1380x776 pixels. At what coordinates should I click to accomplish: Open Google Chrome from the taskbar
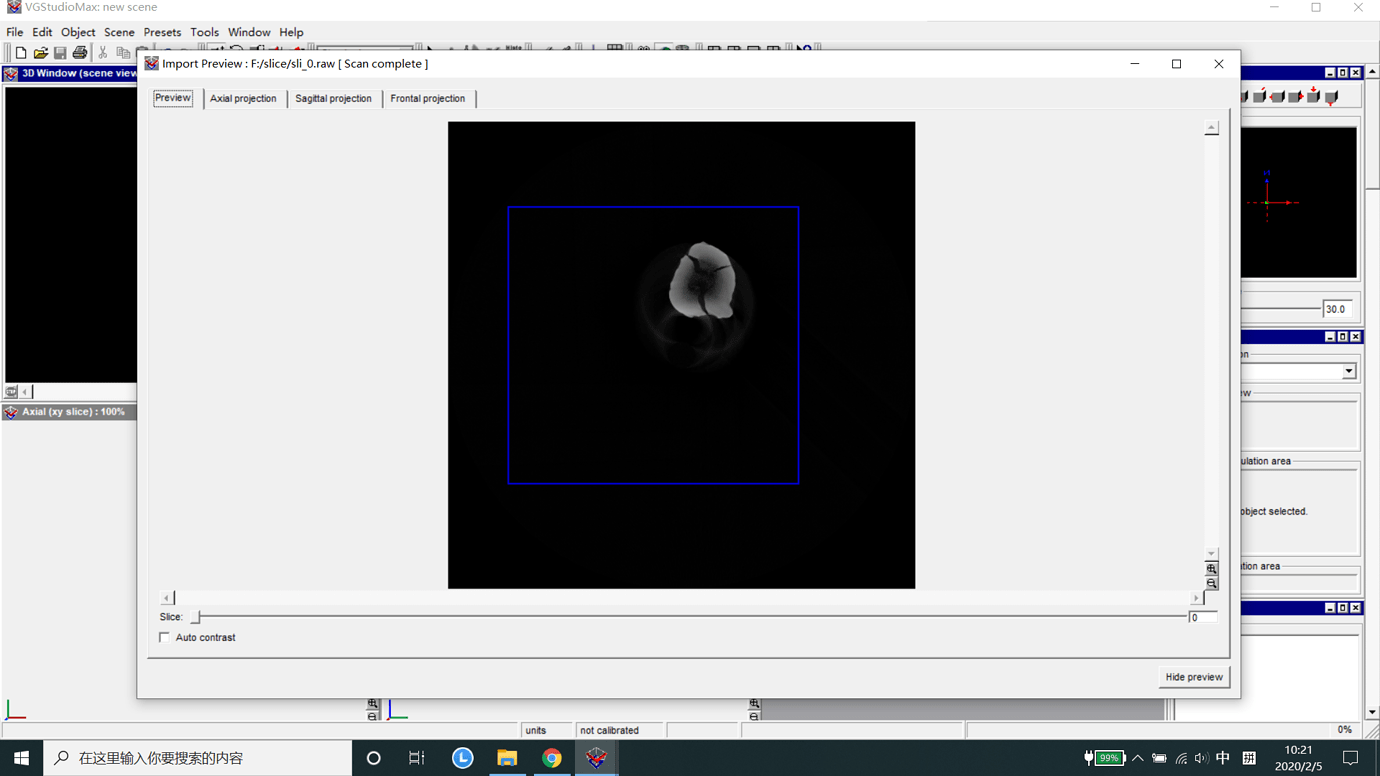pyautogui.click(x=551, y=758)
